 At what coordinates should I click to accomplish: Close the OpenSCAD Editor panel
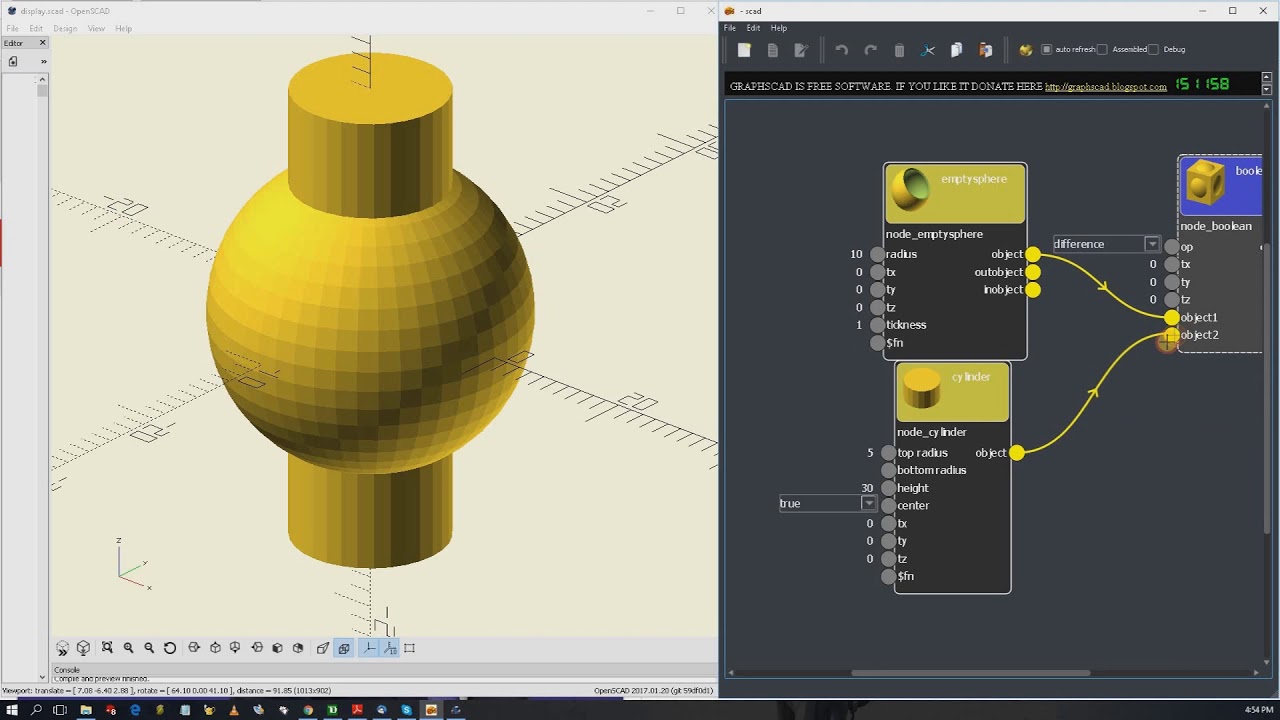(x=42, y=43)
